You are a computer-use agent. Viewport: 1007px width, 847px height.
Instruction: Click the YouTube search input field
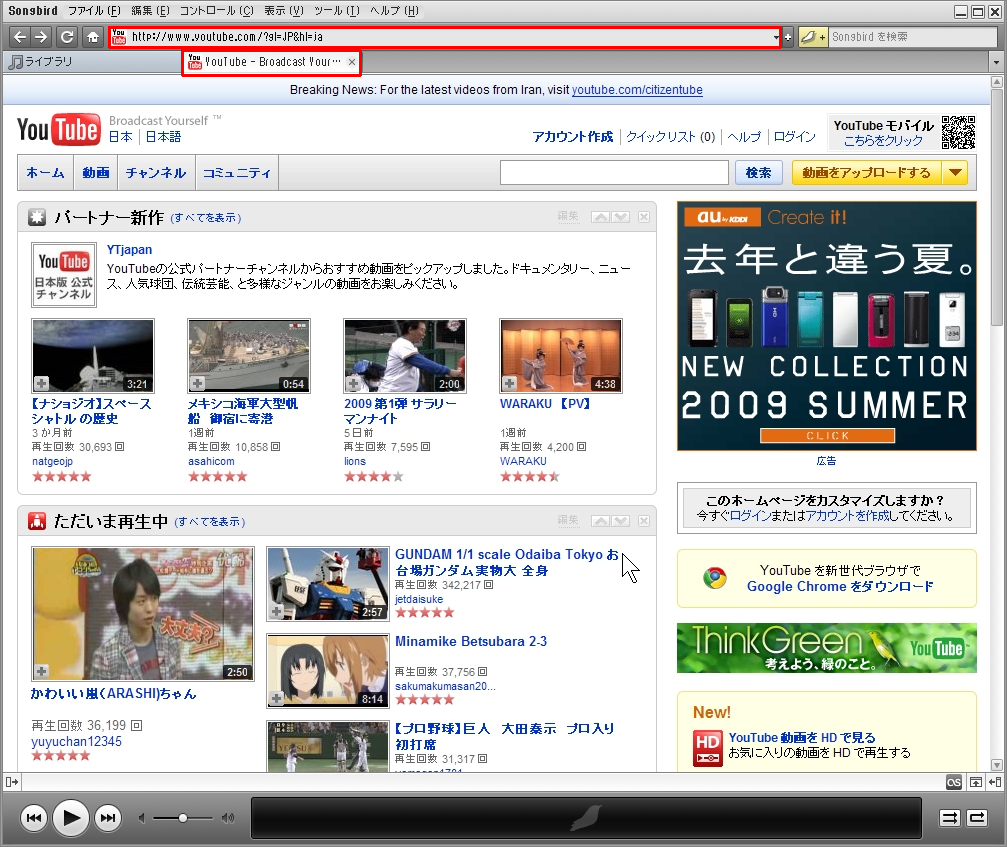pos(614,173)
